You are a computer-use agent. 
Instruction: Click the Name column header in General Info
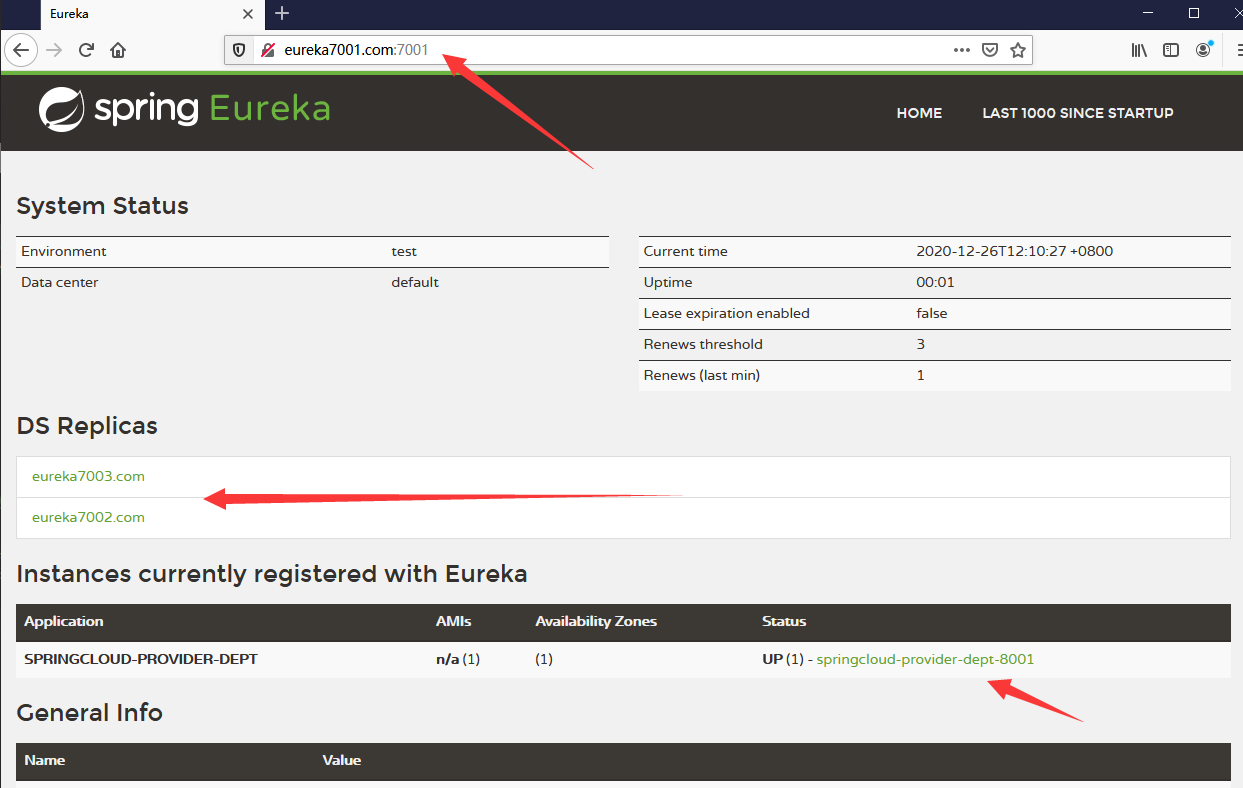click(45, 760)
